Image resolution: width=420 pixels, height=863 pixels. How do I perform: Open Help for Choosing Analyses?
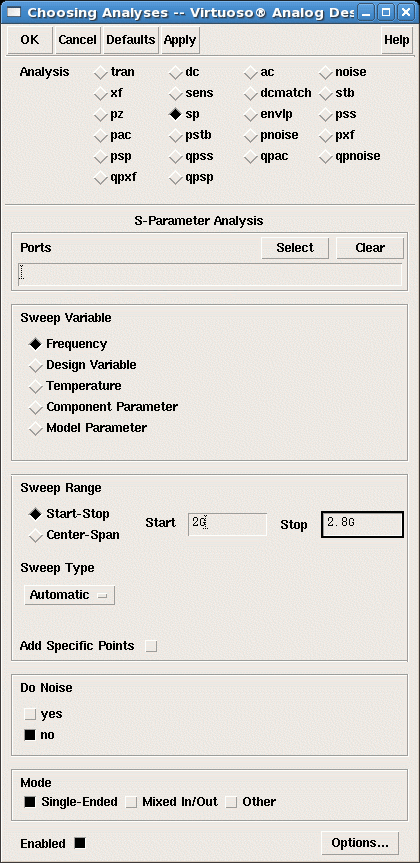point(396,40)
